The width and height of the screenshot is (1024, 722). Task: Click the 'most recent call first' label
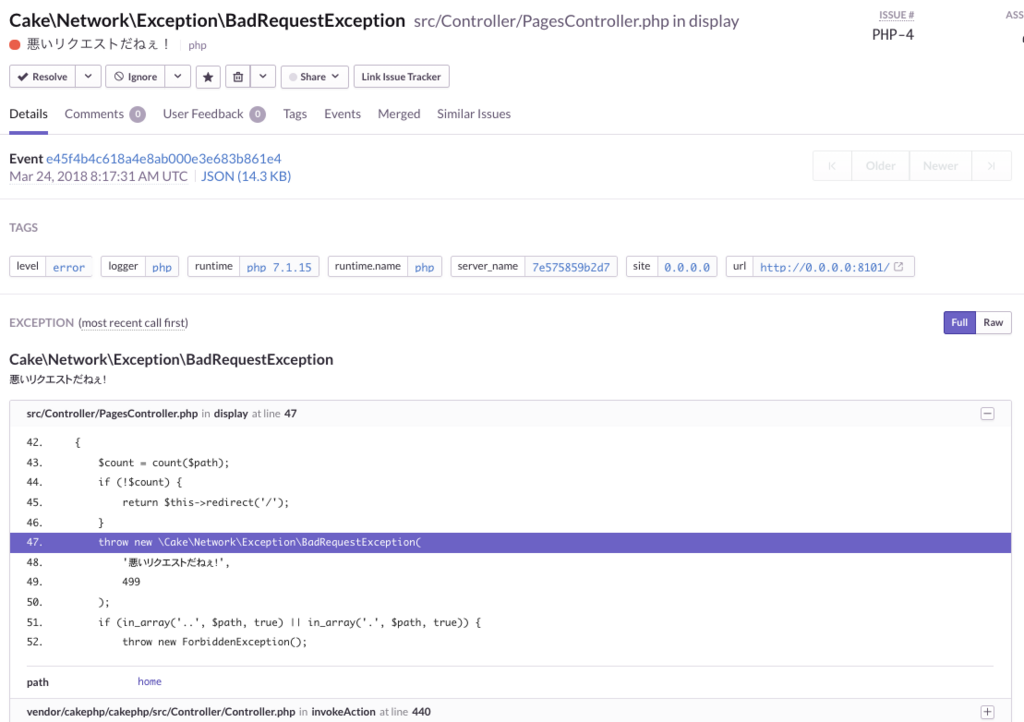coord(133,322)
